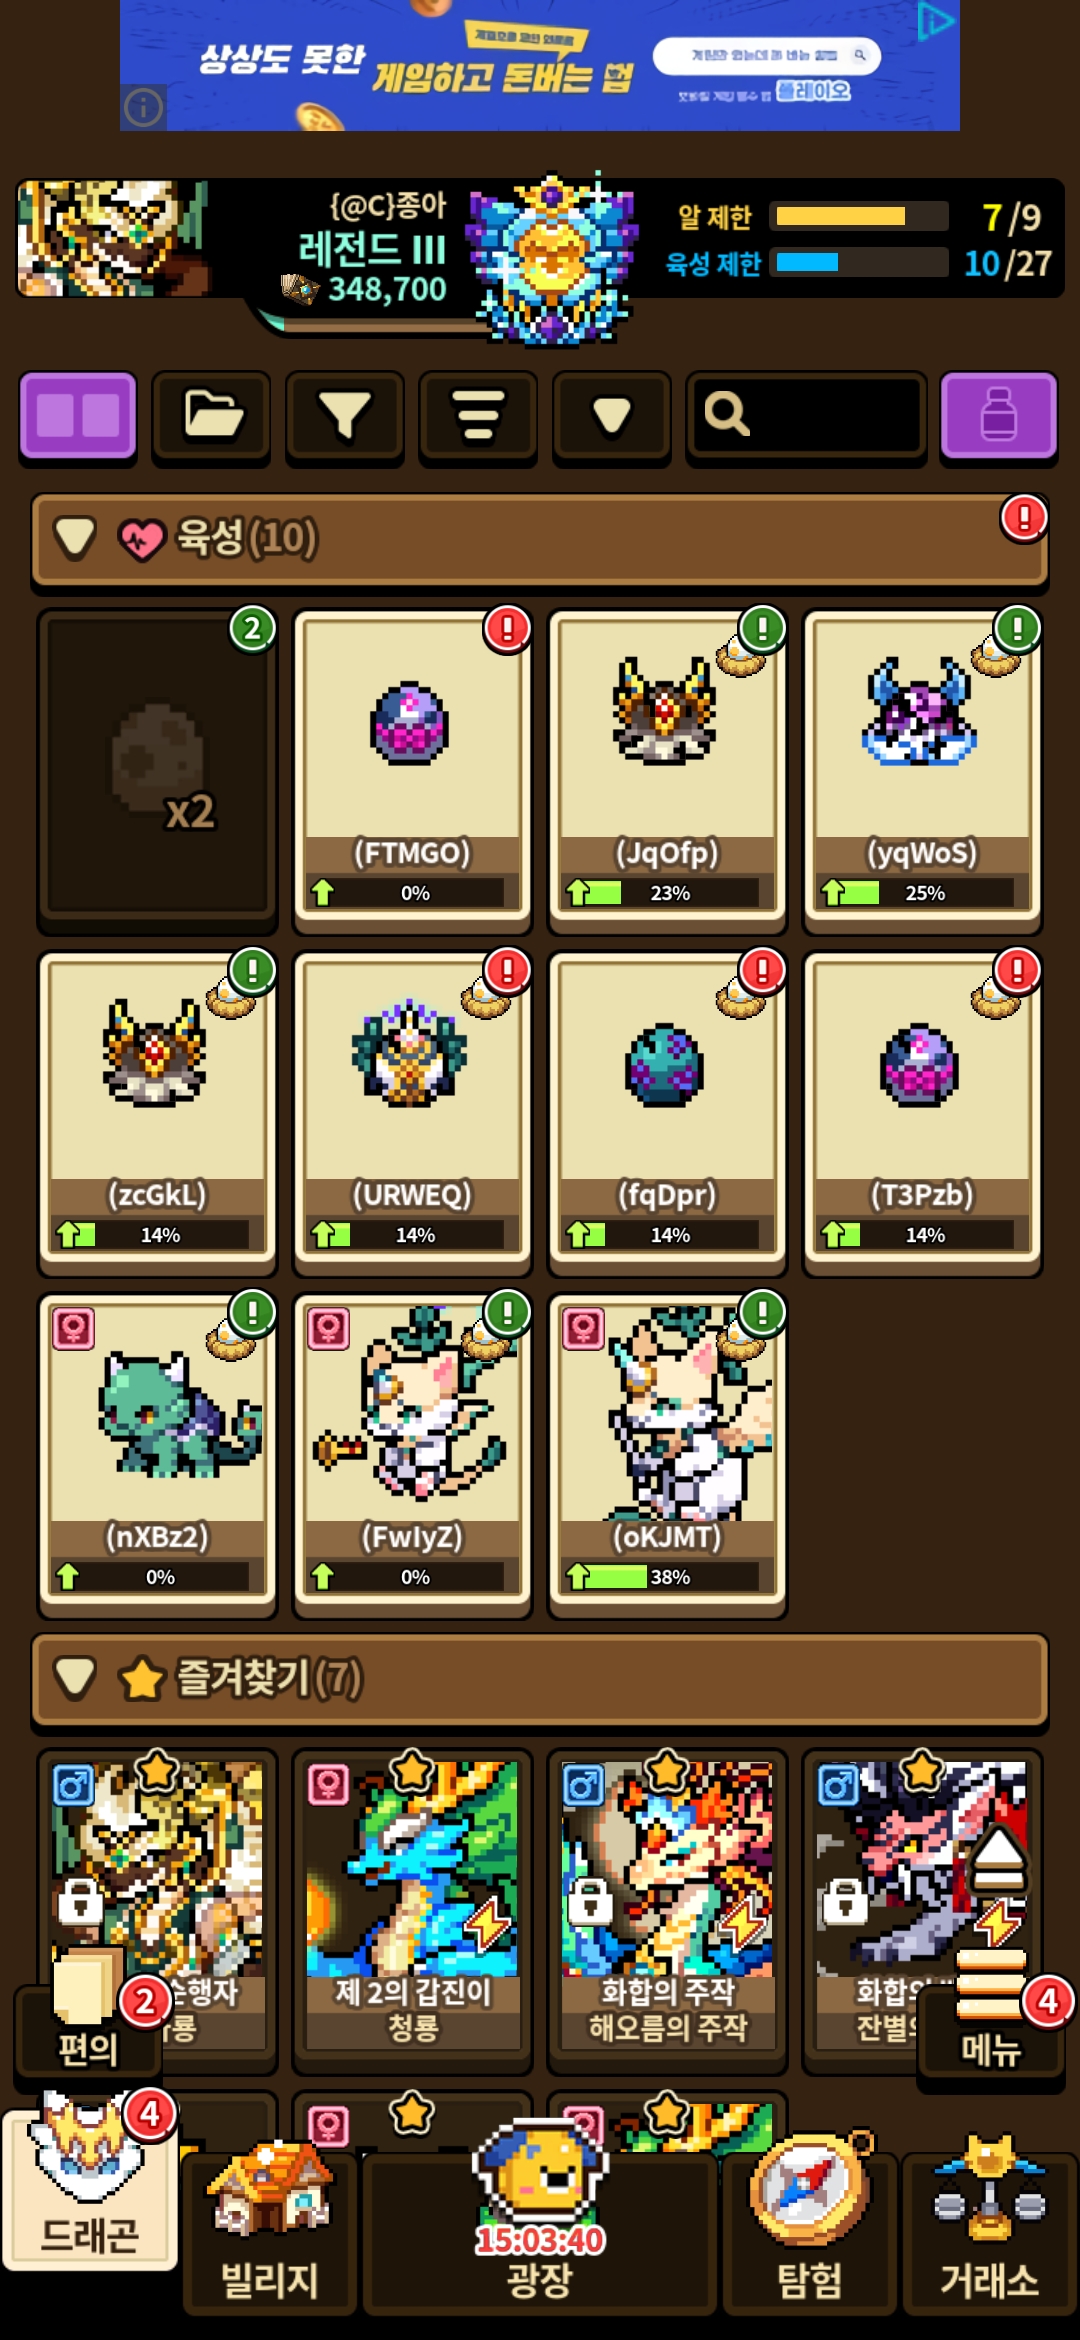This screenshot has height=2340, width=1080.
Task: Switch grid view with purple layout button
Action: coord(78,414)
